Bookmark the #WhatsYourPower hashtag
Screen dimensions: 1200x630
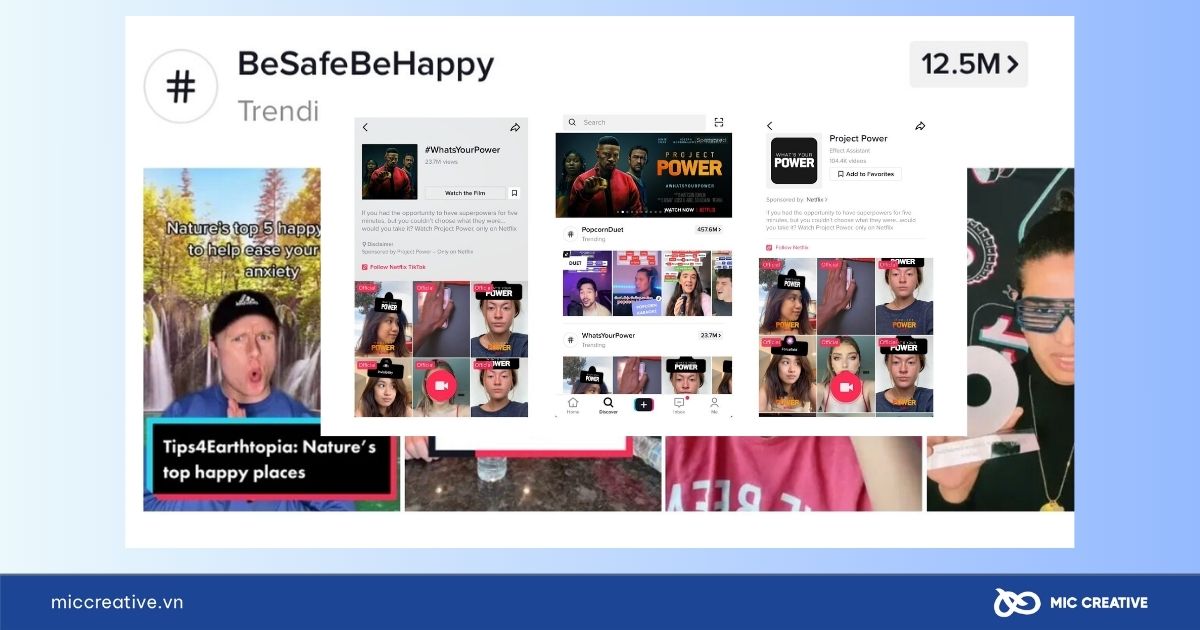tap(514, 193)
